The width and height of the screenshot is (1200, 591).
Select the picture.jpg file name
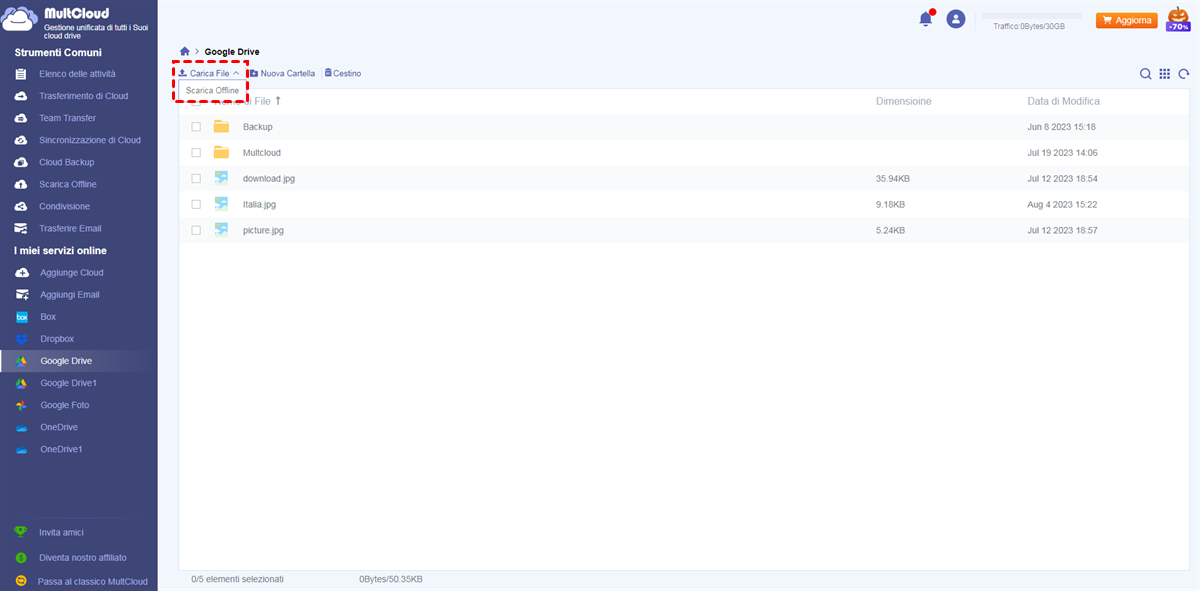click(x=263, y=230)
